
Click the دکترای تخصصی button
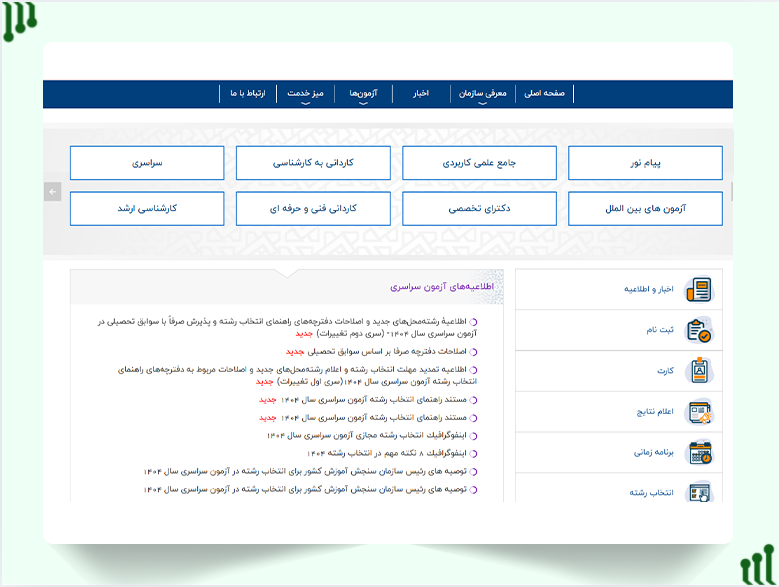479,209
